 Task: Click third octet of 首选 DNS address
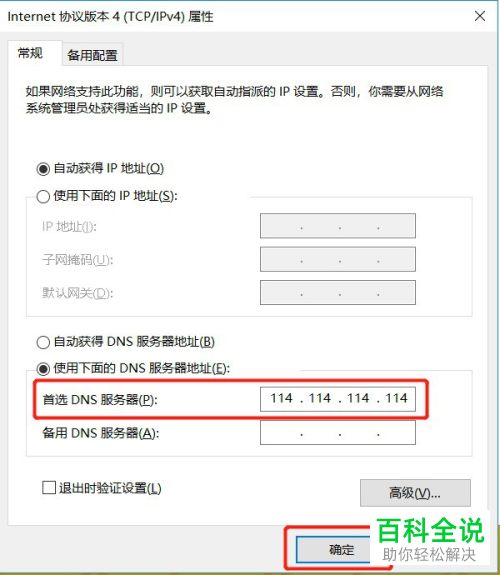pyautogui.click(x=358, y=398)
